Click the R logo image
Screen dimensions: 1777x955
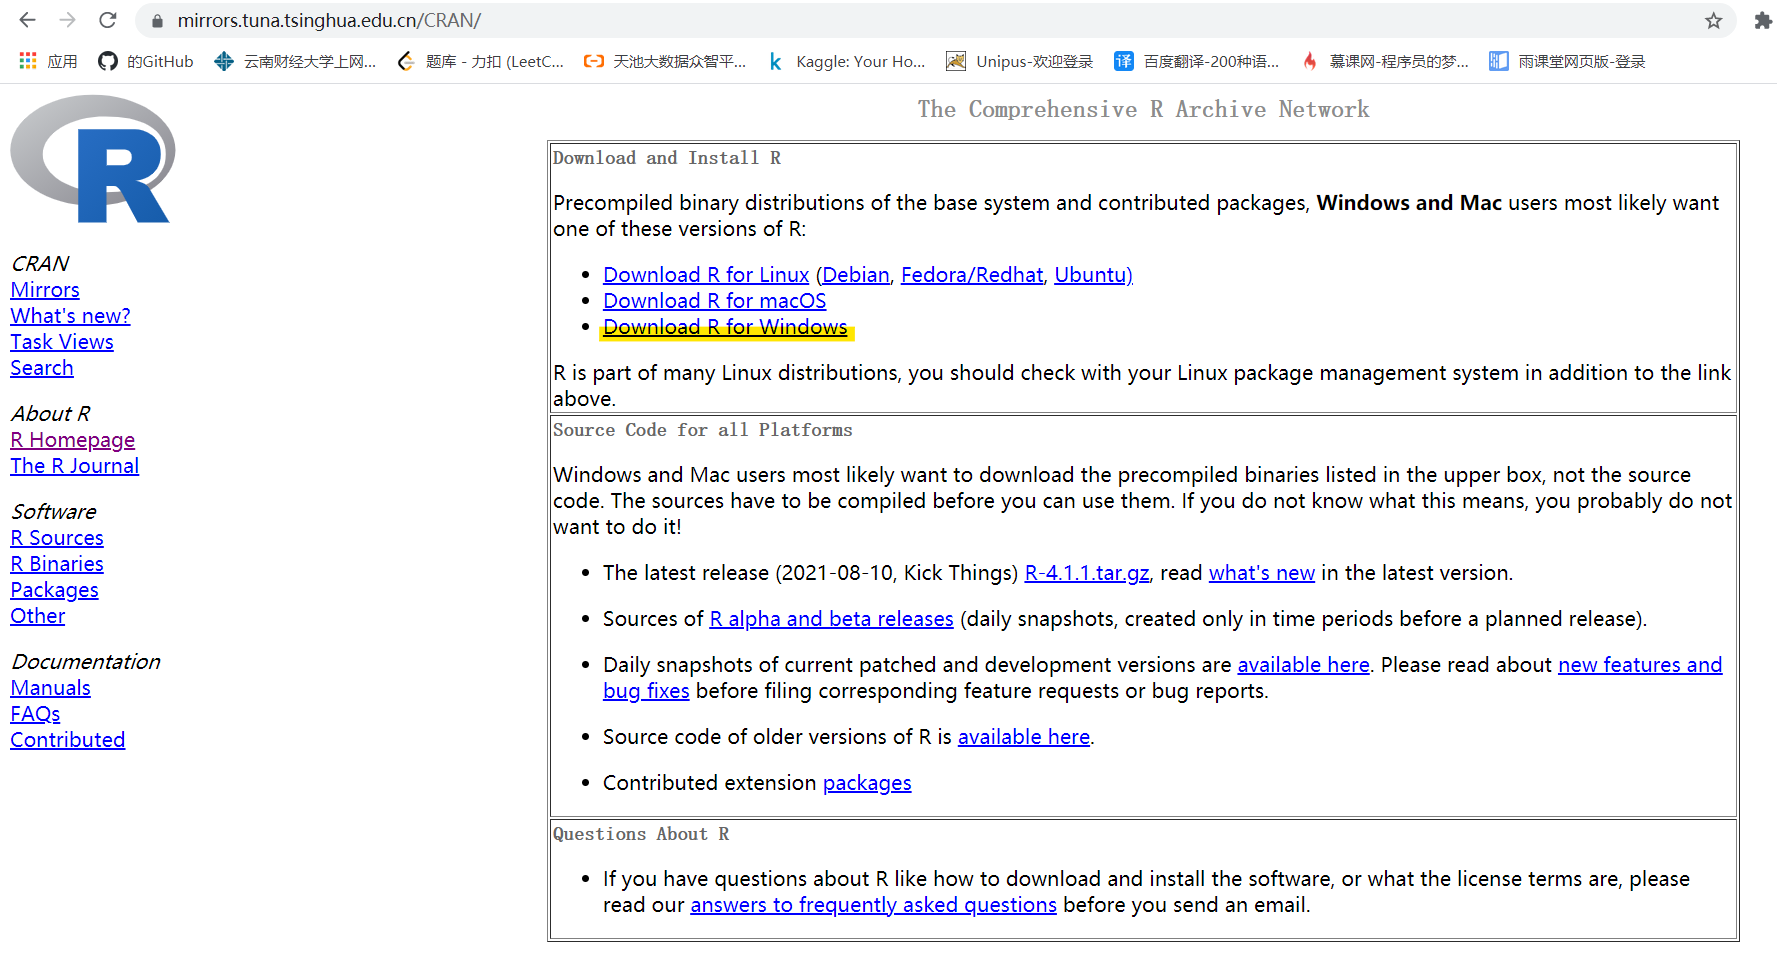tap(93, 159)
